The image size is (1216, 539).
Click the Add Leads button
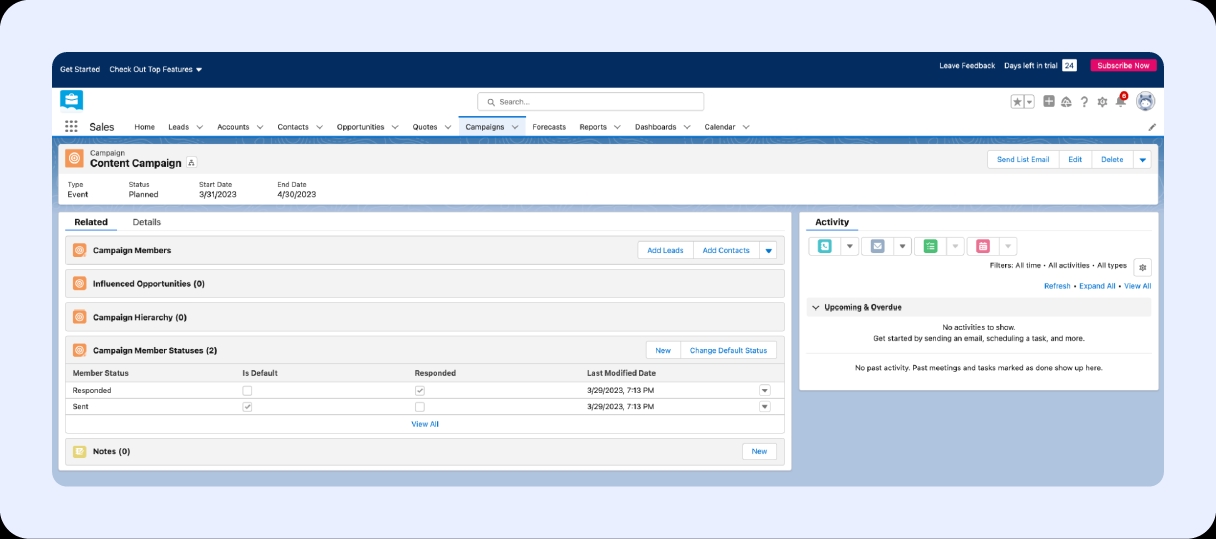pos(665,250)
